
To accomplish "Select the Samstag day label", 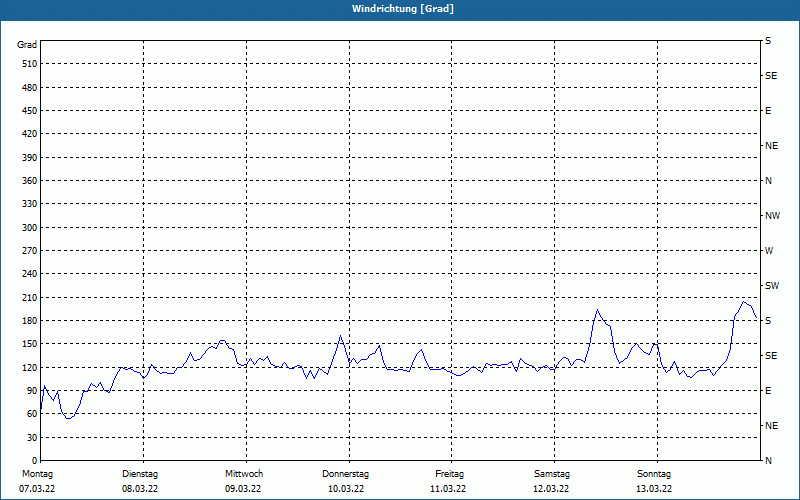I will 552,474.
